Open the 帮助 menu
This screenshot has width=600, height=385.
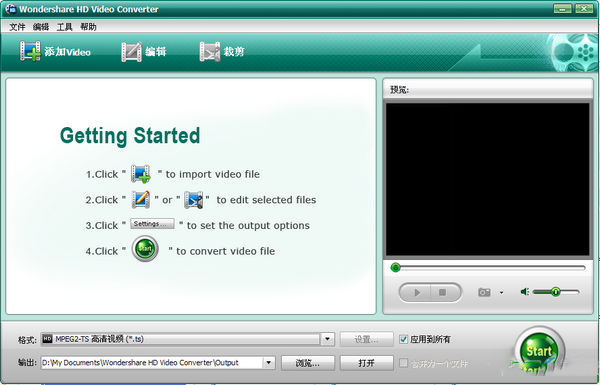88,27
